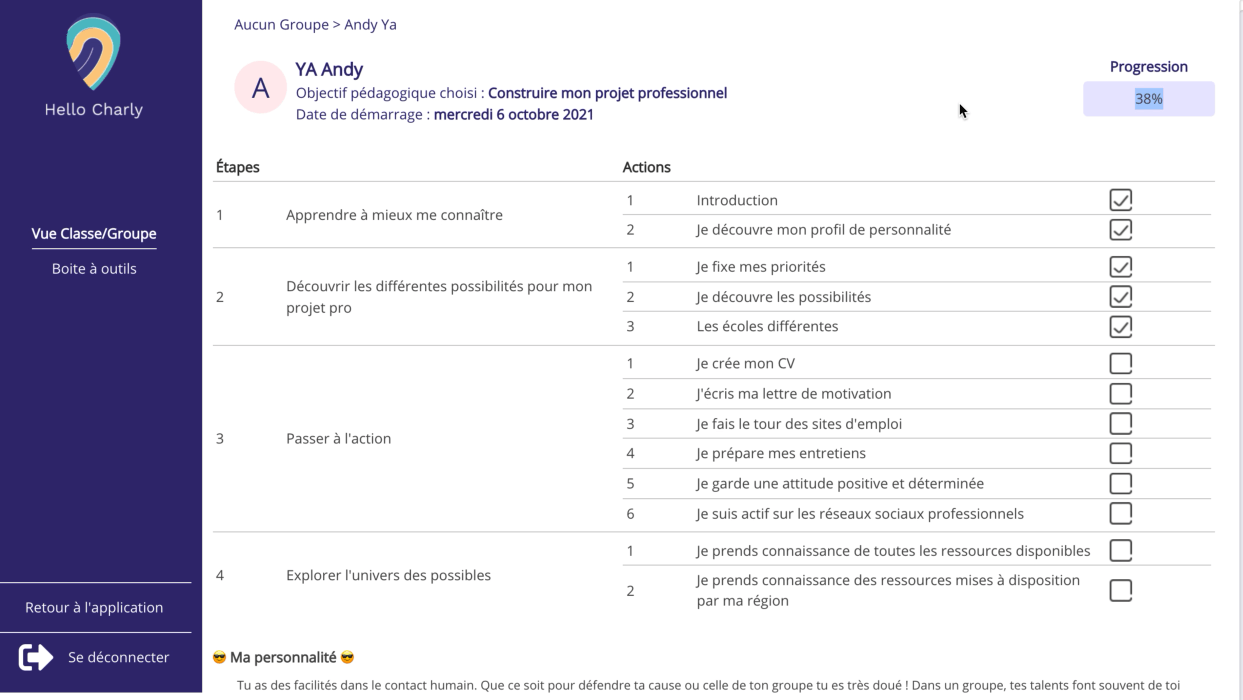Click the "Se déconnecter" button
The image size is (1243, 700).
click(118, 657)
